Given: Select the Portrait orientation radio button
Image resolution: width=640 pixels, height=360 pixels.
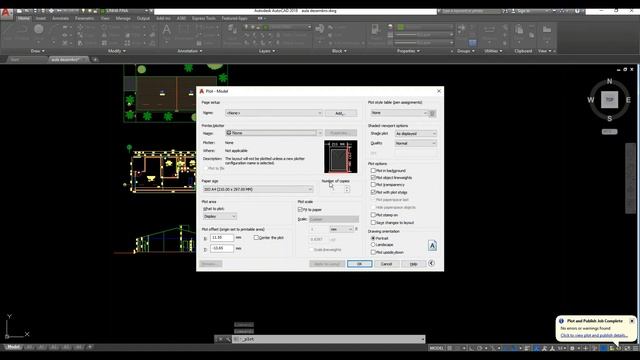Looking at the screenshot, I should point(373,238).
